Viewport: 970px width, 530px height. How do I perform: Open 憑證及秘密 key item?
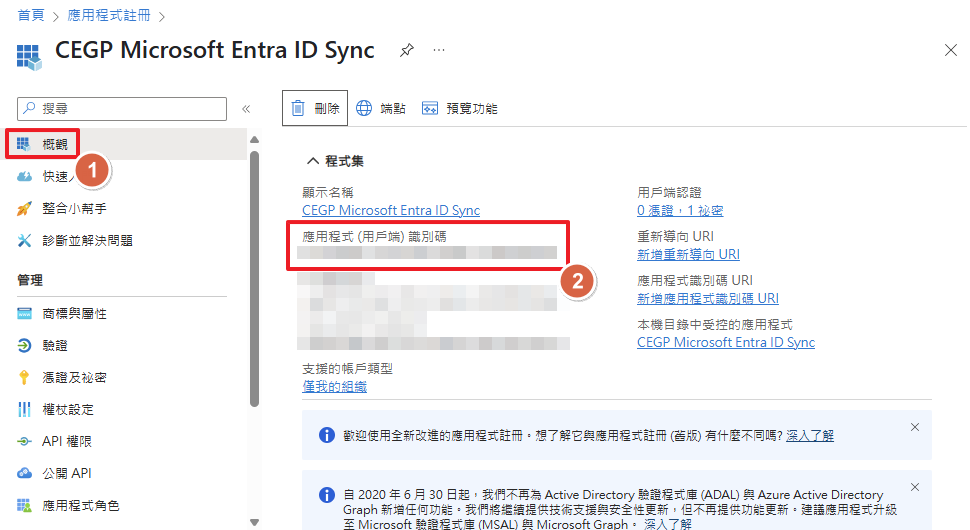click(x=73, y=377)
